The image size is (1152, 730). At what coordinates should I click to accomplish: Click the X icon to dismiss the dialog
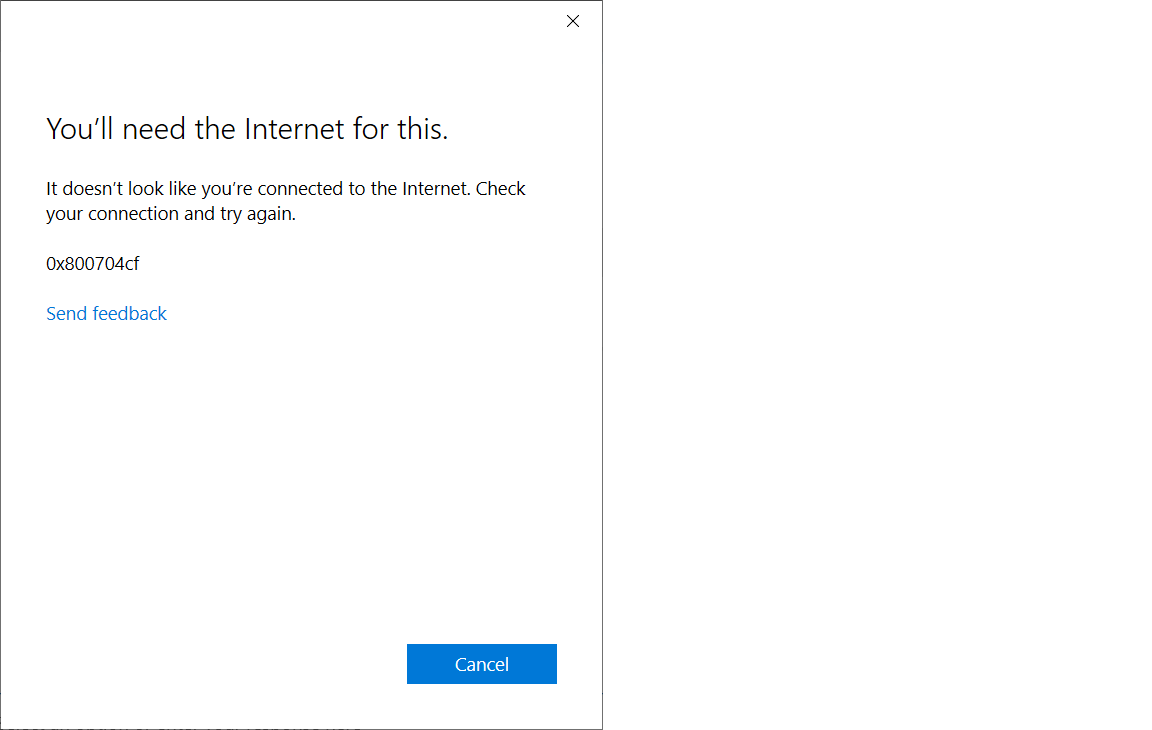(572, 20)
